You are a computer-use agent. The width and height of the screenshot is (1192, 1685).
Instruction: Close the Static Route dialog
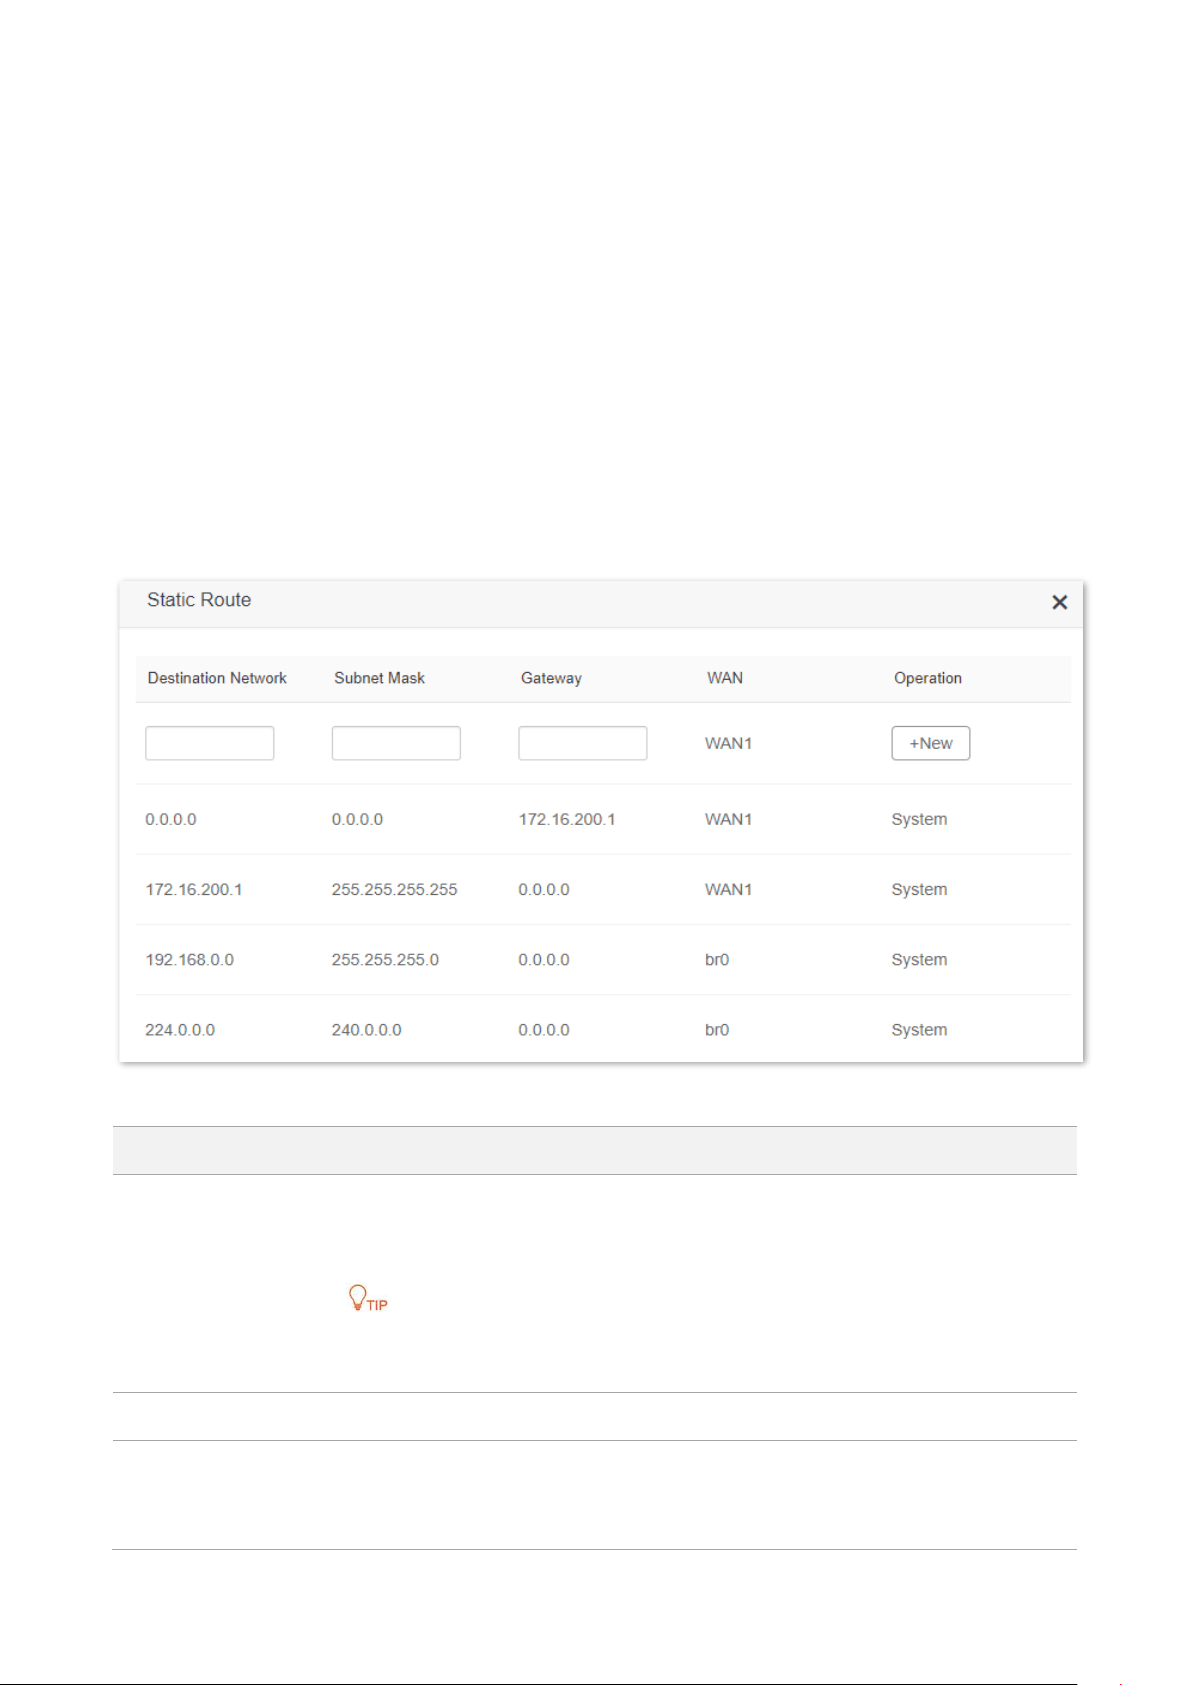(x=1060, y=602)
